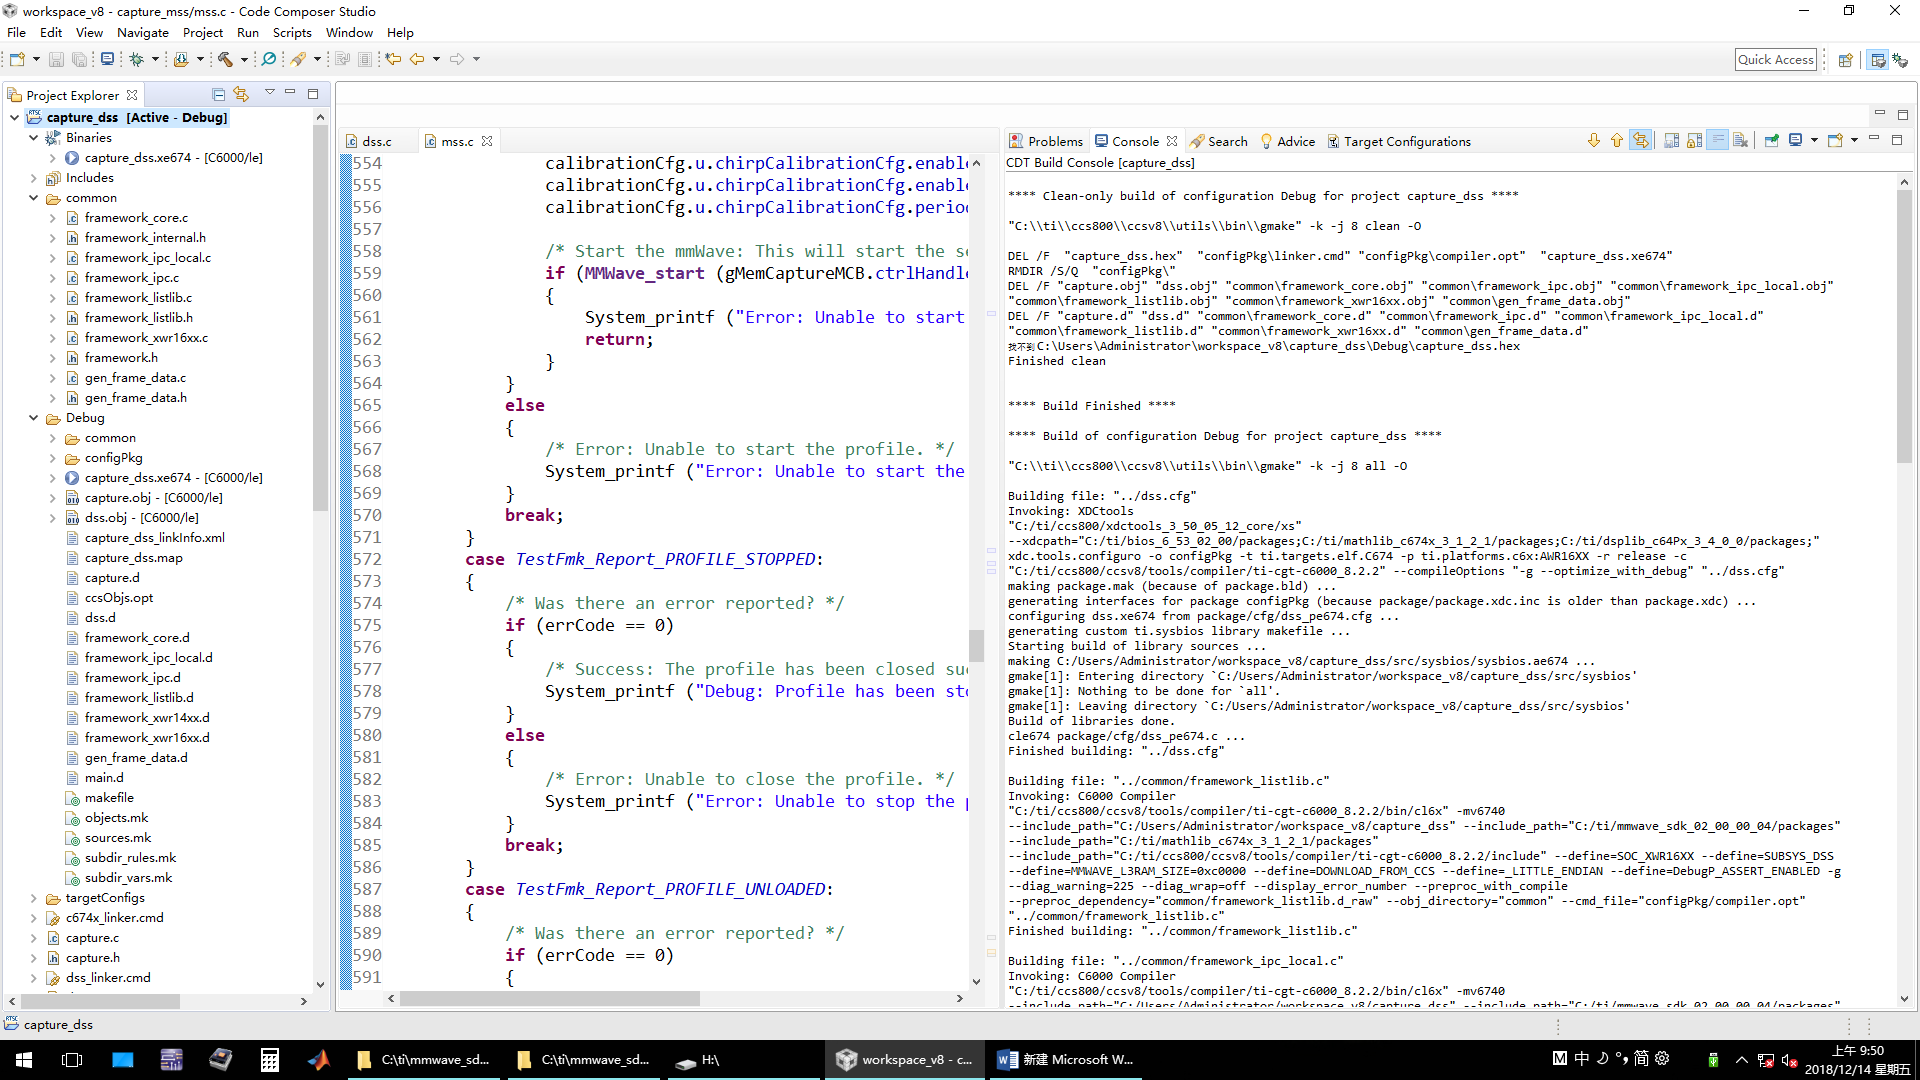Click the Search magnifier toolbar icon

(x=268, y=59)
